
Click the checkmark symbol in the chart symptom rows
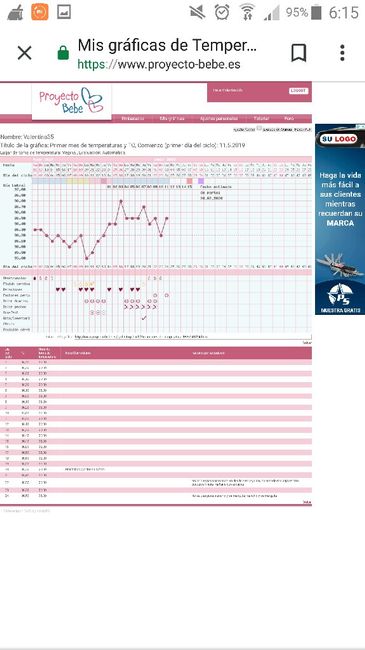(144, 318)
